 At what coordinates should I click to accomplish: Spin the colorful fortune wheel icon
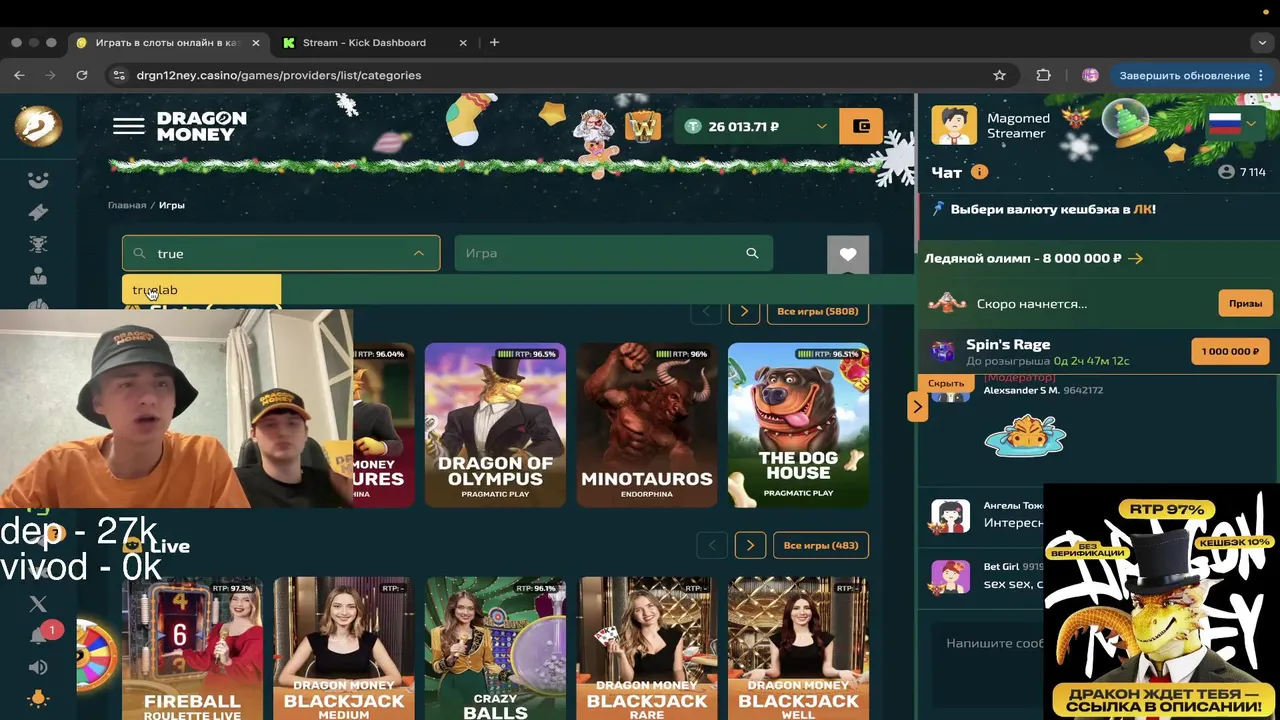[x=98, y=655]
